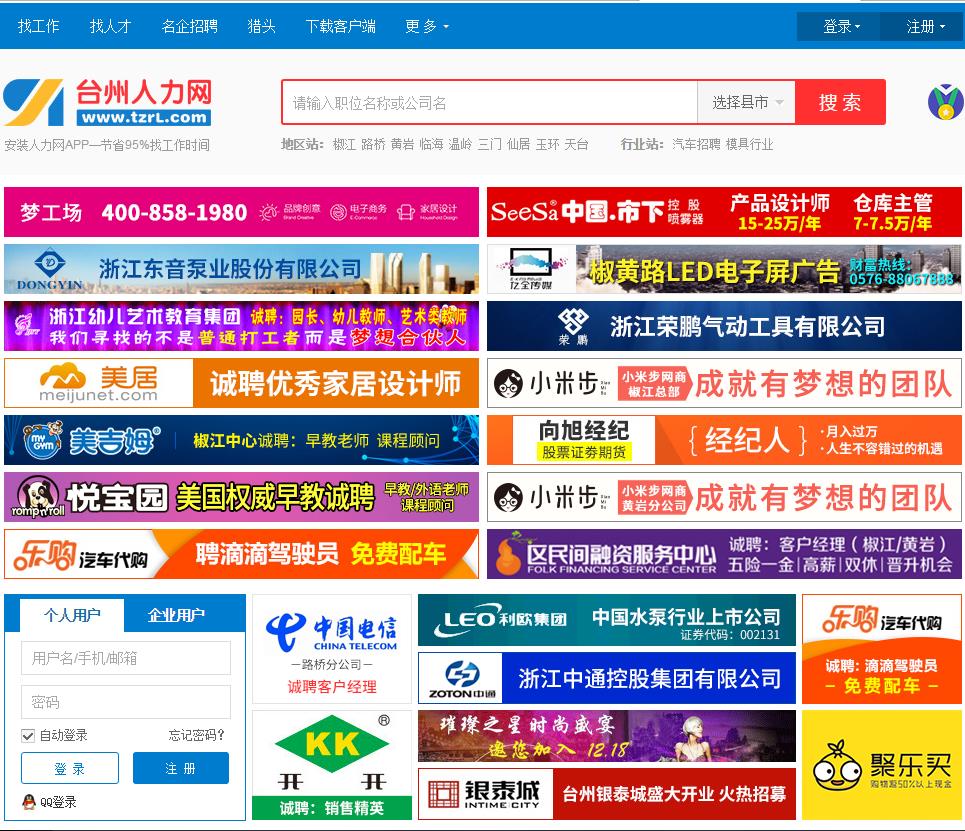Open the 美吉姆 早教老师 banner
This screenshot has height=831, width=965.
point(241,440)
